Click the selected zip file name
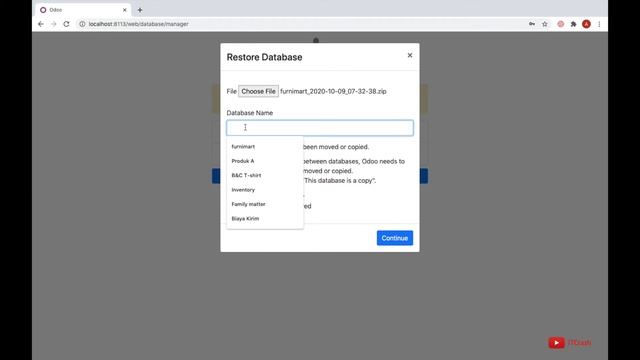The width and height of the screenshot is (640, 360). [x=333, y=91]
